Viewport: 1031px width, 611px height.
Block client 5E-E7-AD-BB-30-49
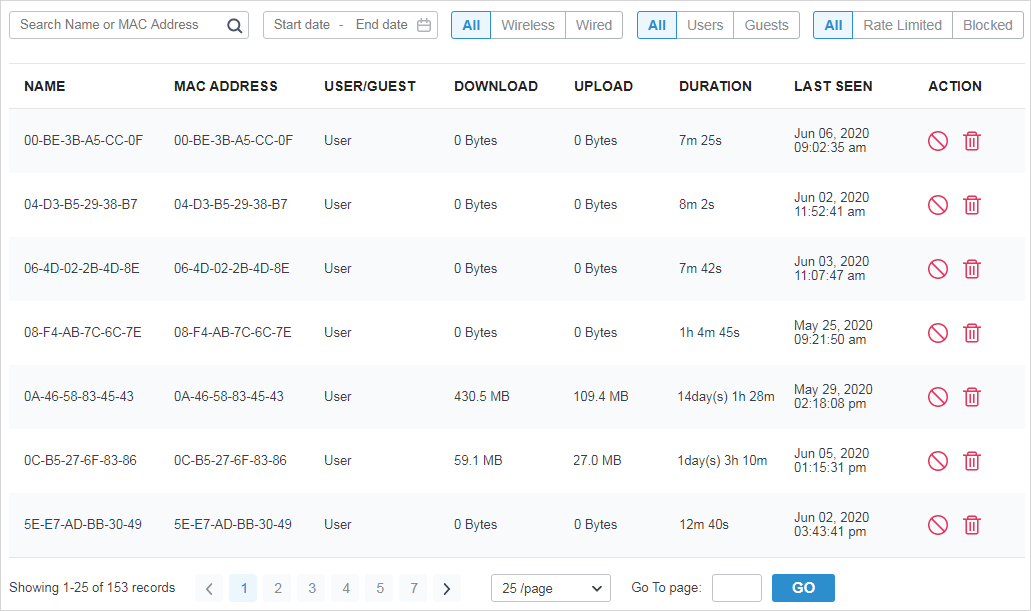[x=938, y=525]
